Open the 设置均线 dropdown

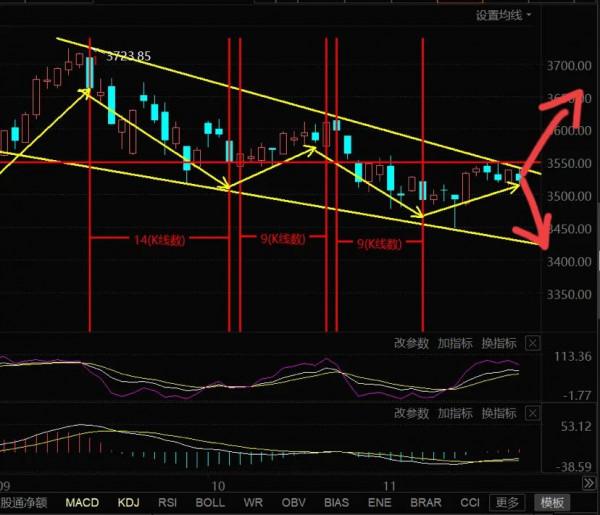coord(504,15)
